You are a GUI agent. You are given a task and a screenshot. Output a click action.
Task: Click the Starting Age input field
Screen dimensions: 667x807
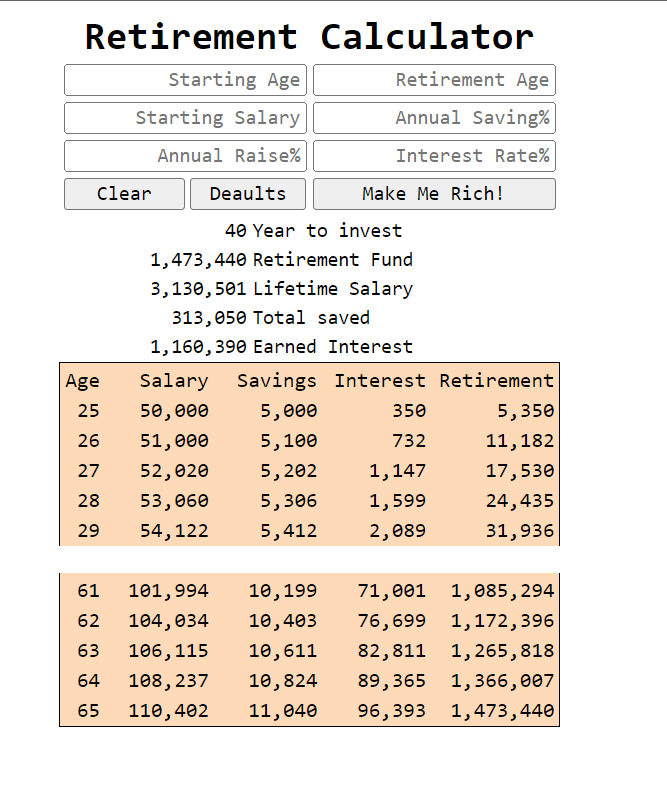[x=185, y=80]
